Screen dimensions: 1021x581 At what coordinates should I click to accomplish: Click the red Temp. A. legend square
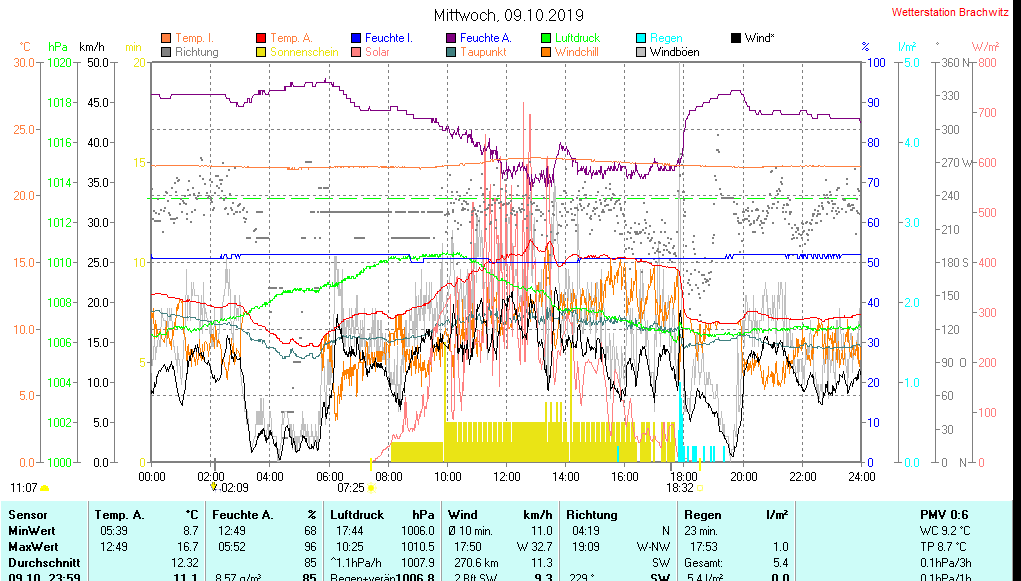click(261, 38)
